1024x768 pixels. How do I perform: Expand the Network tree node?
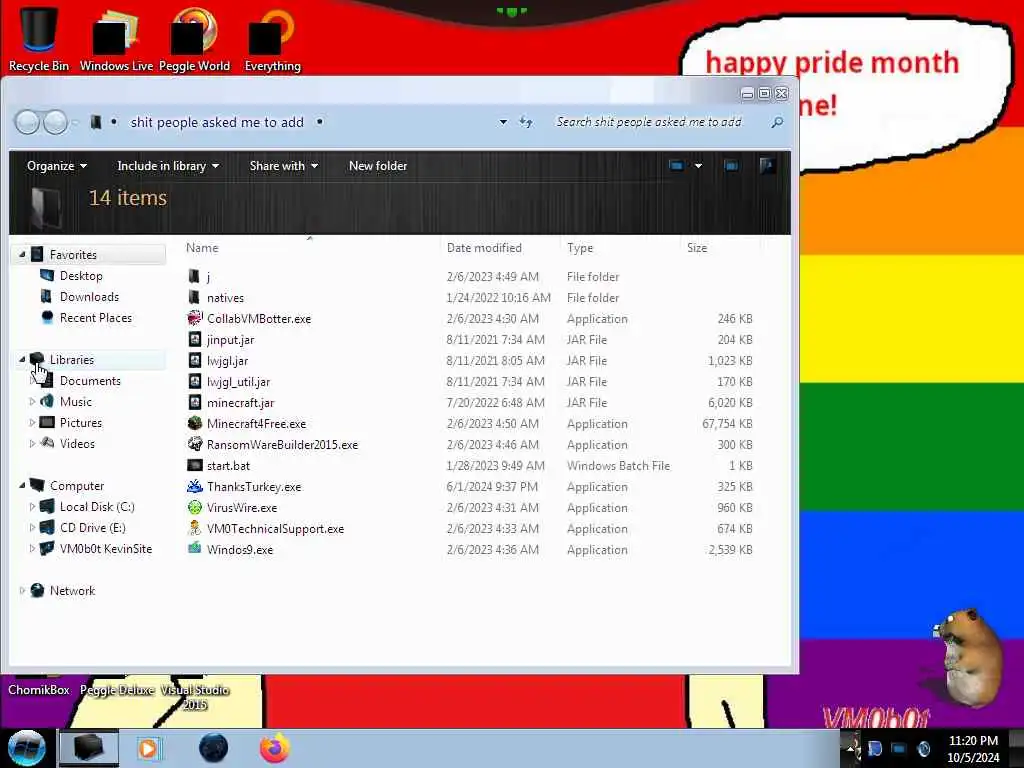[x=22, y=590]
